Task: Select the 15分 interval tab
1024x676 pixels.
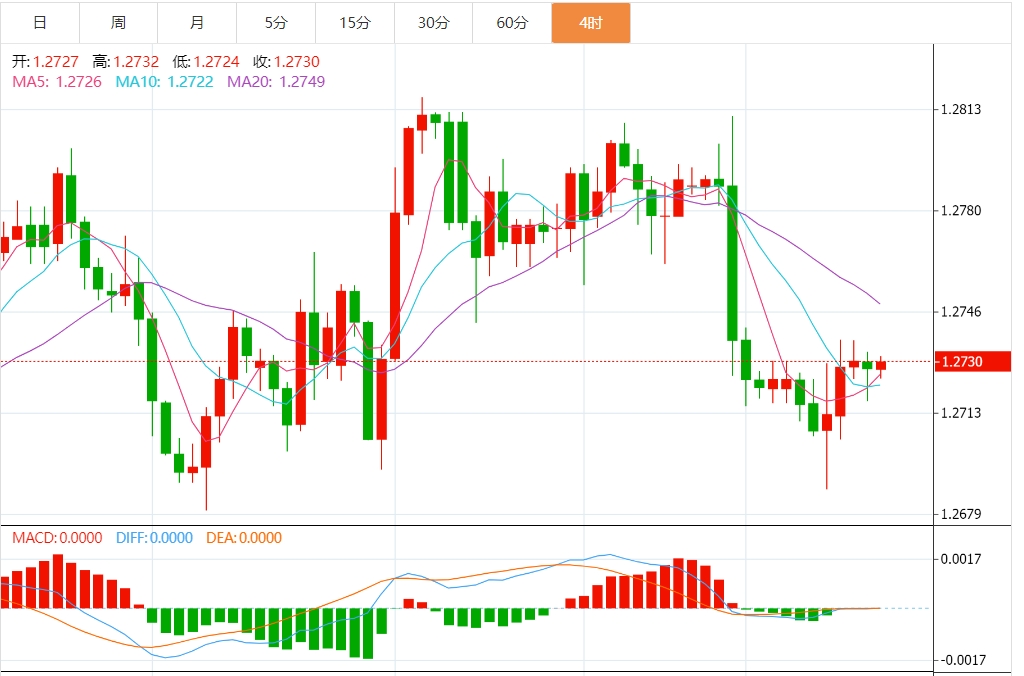Action: tap(355, 23)
